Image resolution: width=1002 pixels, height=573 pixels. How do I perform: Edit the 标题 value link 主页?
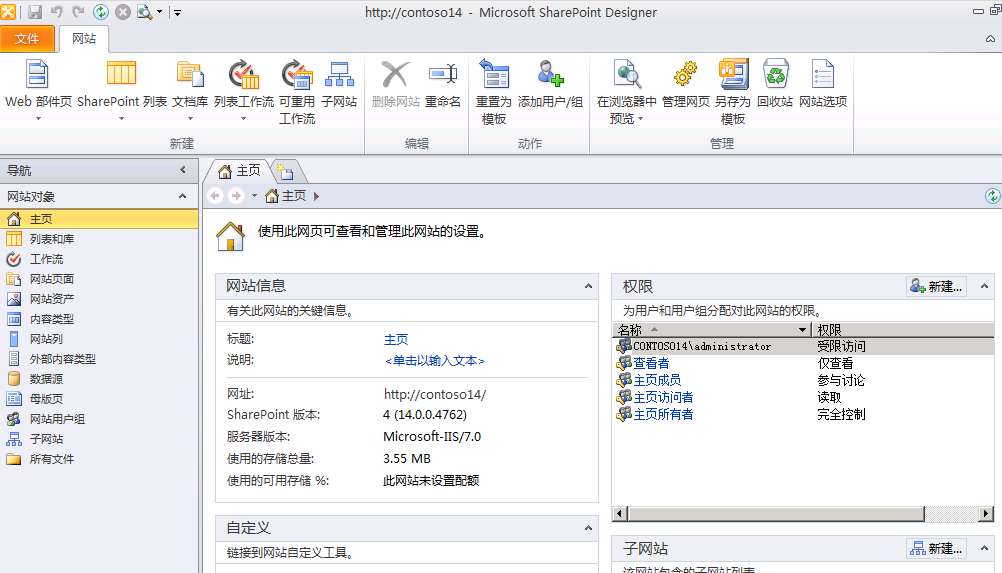click(396, 340)
